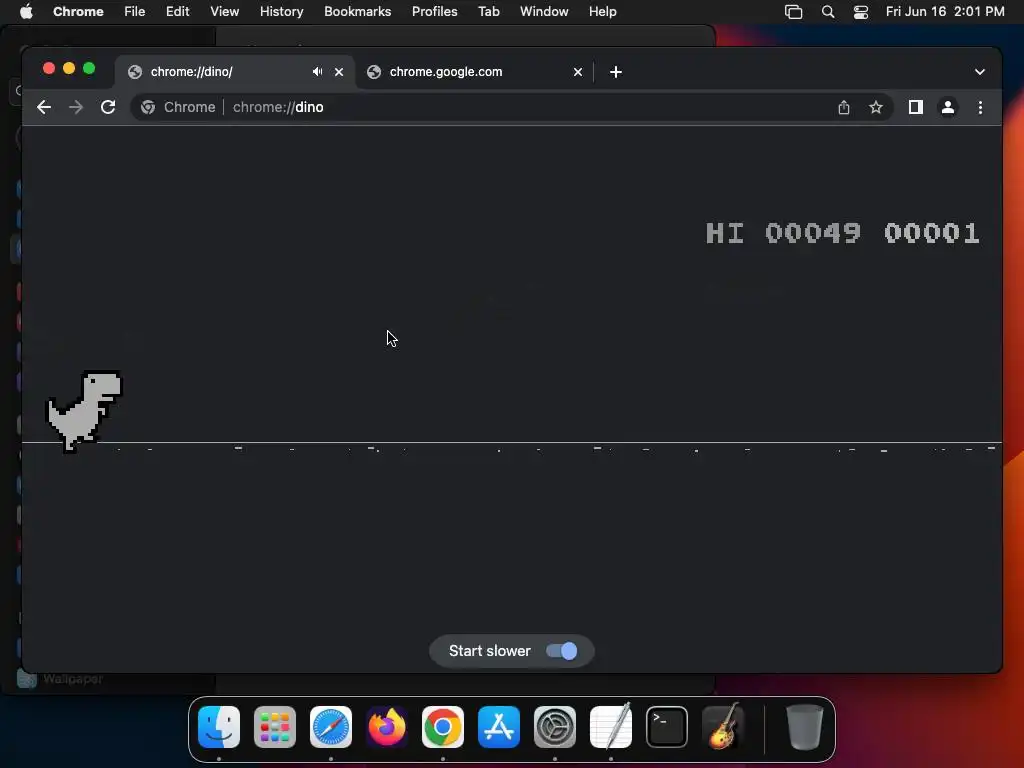Open the File menu

135,12
